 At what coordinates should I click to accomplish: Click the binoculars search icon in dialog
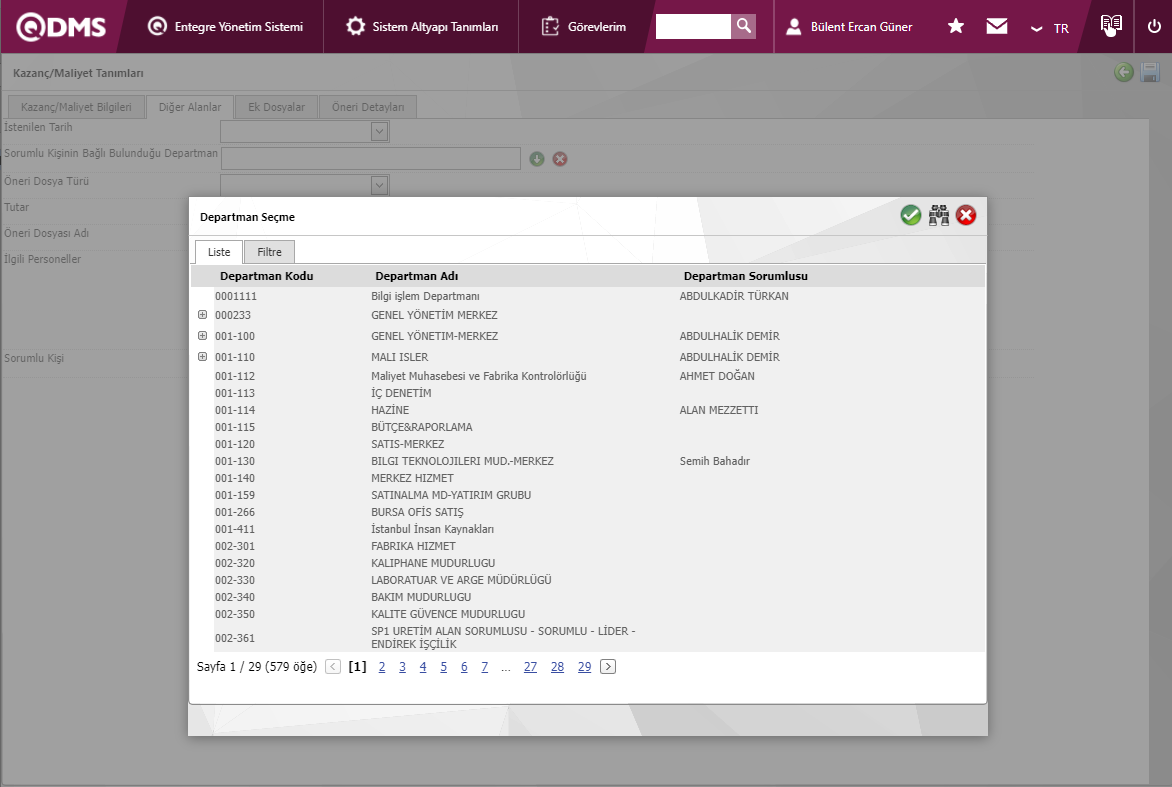(938, 215)
